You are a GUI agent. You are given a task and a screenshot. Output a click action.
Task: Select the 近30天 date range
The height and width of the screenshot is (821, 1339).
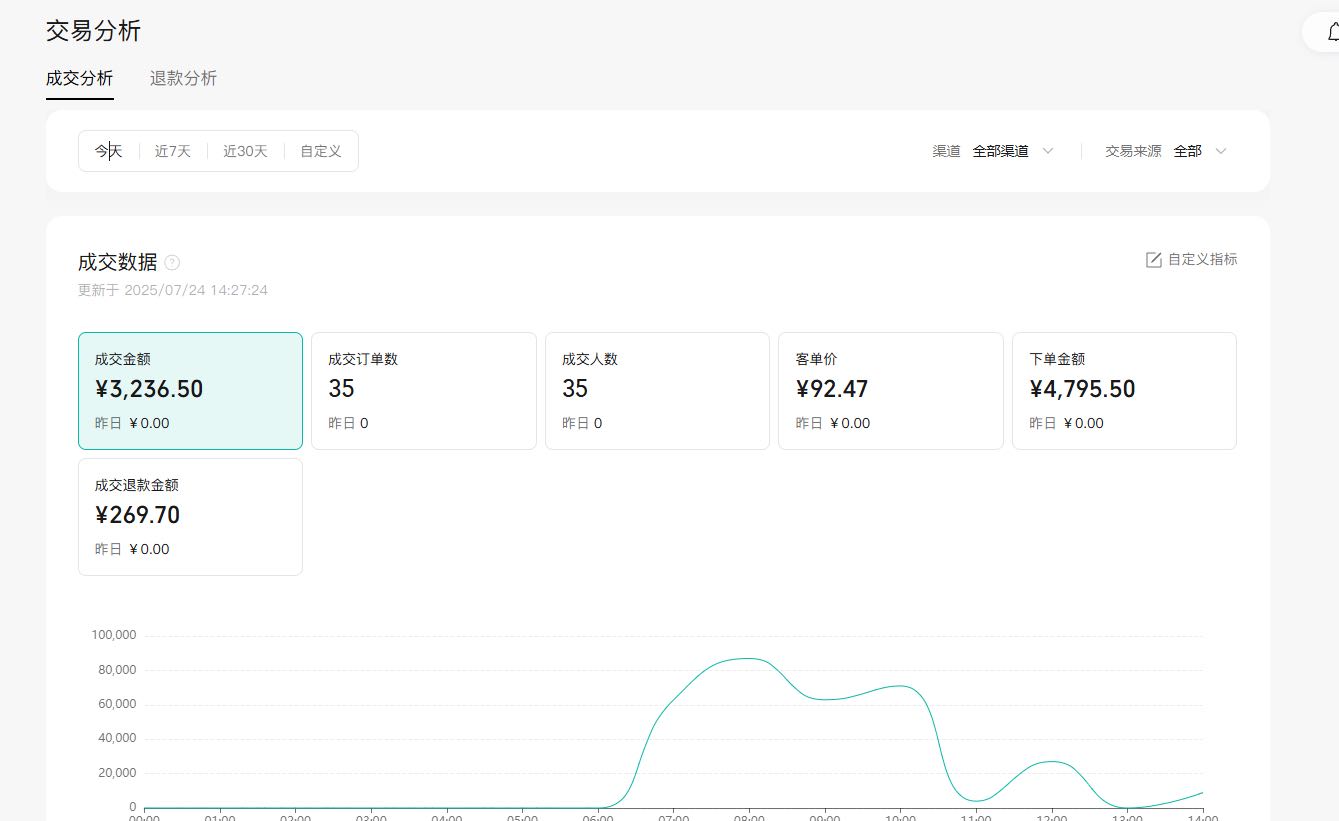coord(245,151)
